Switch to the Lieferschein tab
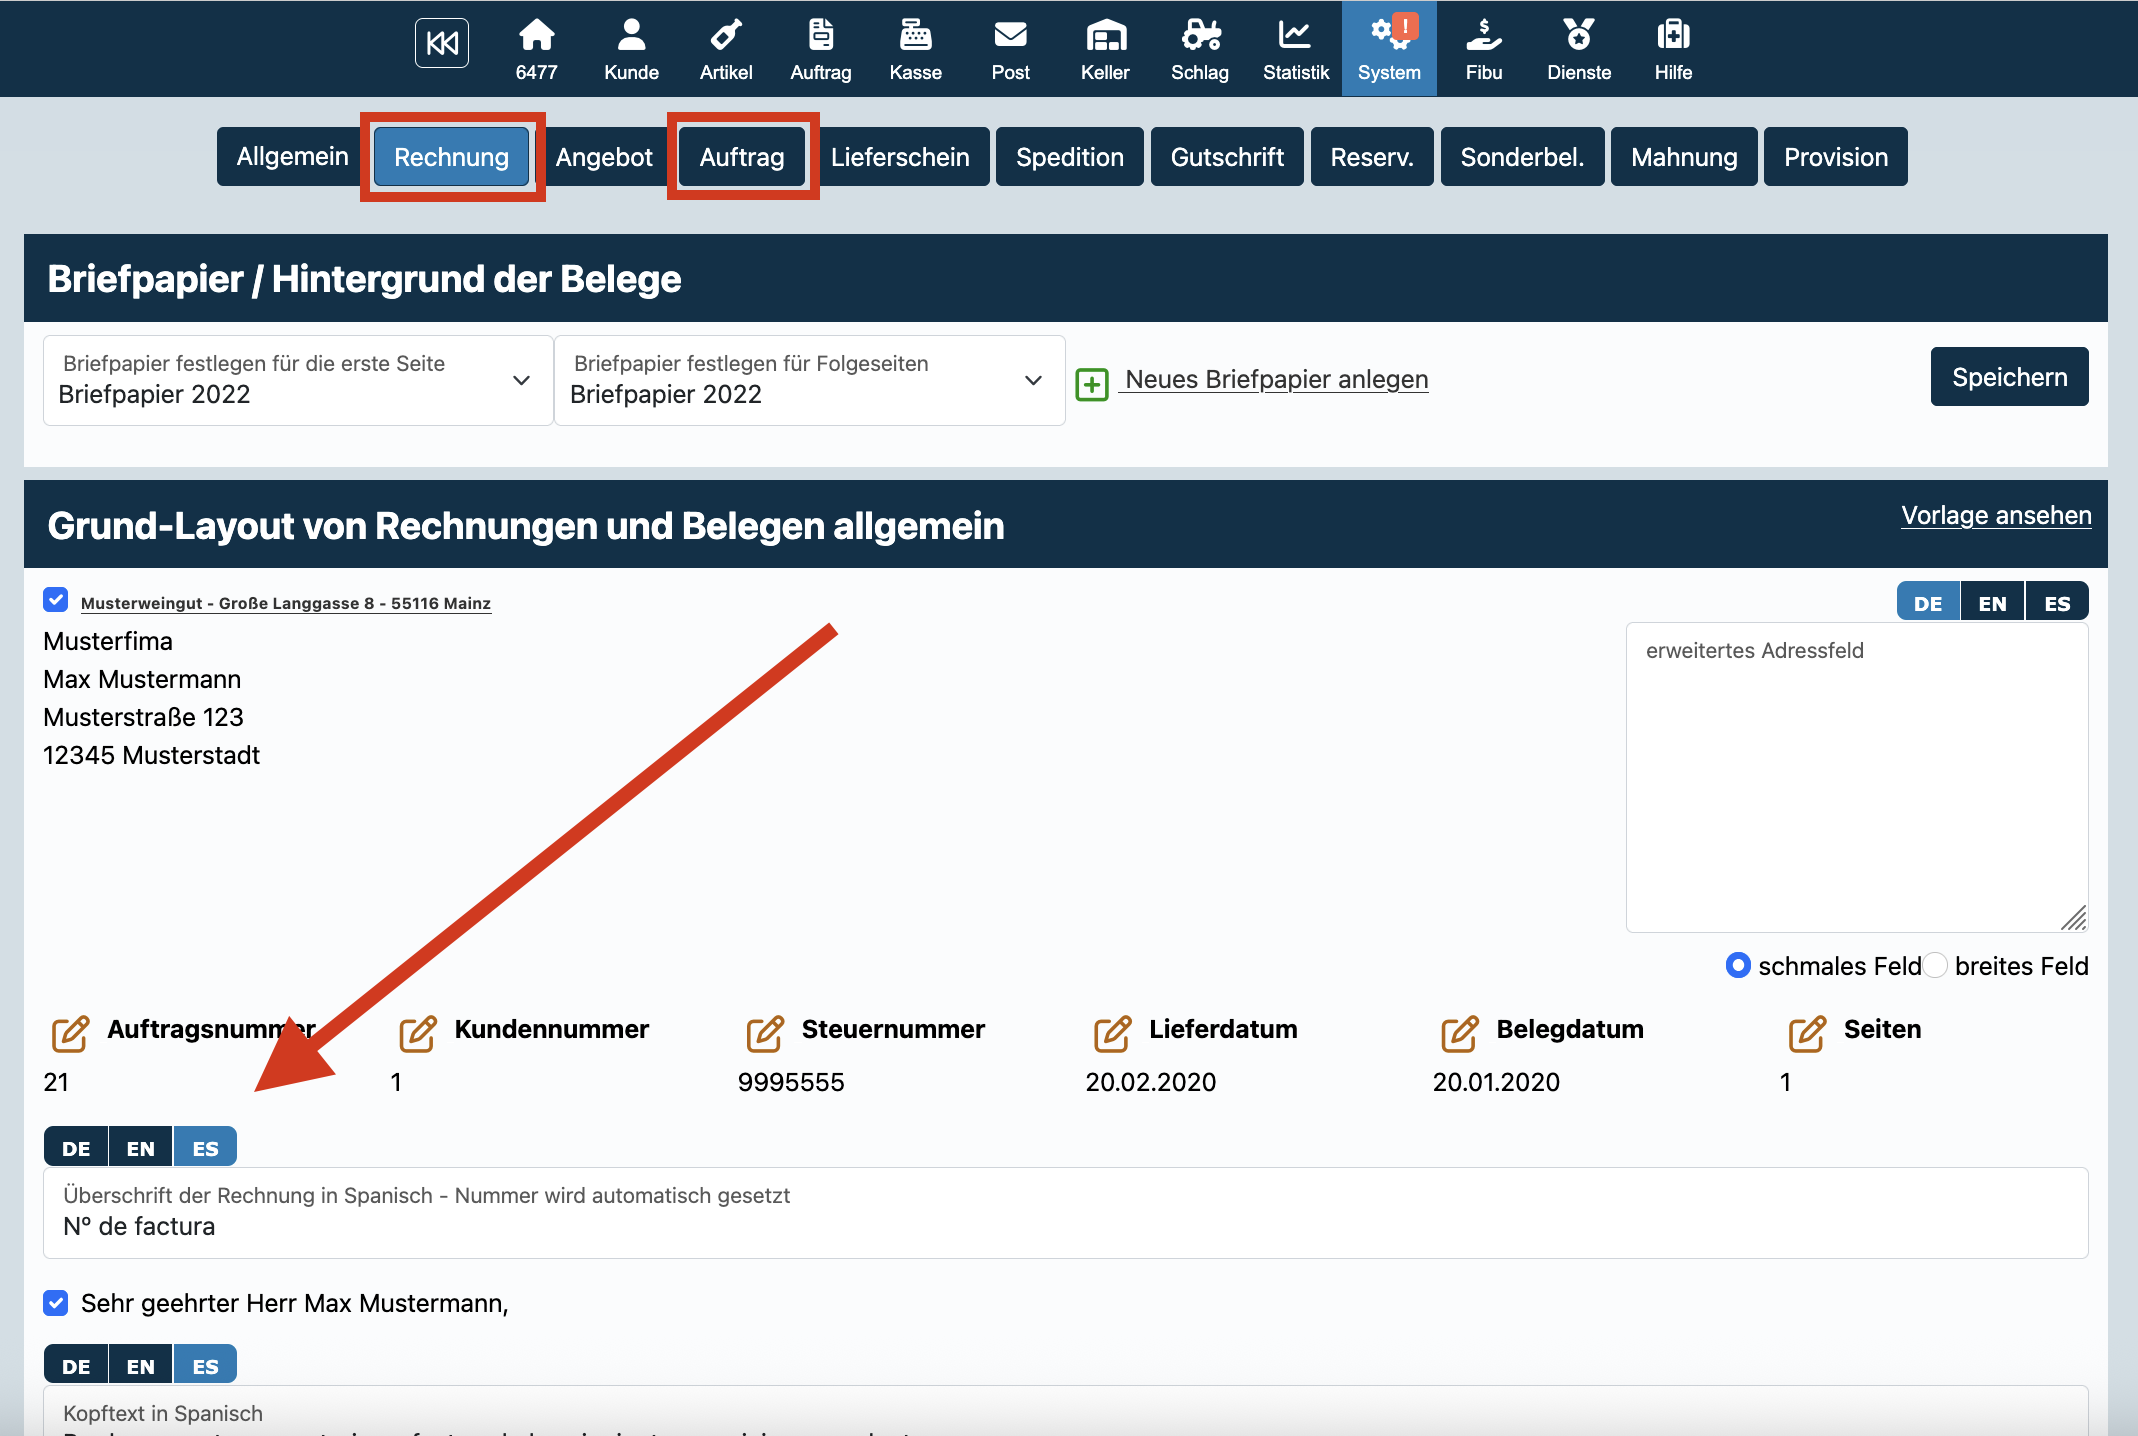The width and height of the screenshot is (2138, 1436). (x=899, y=157)
